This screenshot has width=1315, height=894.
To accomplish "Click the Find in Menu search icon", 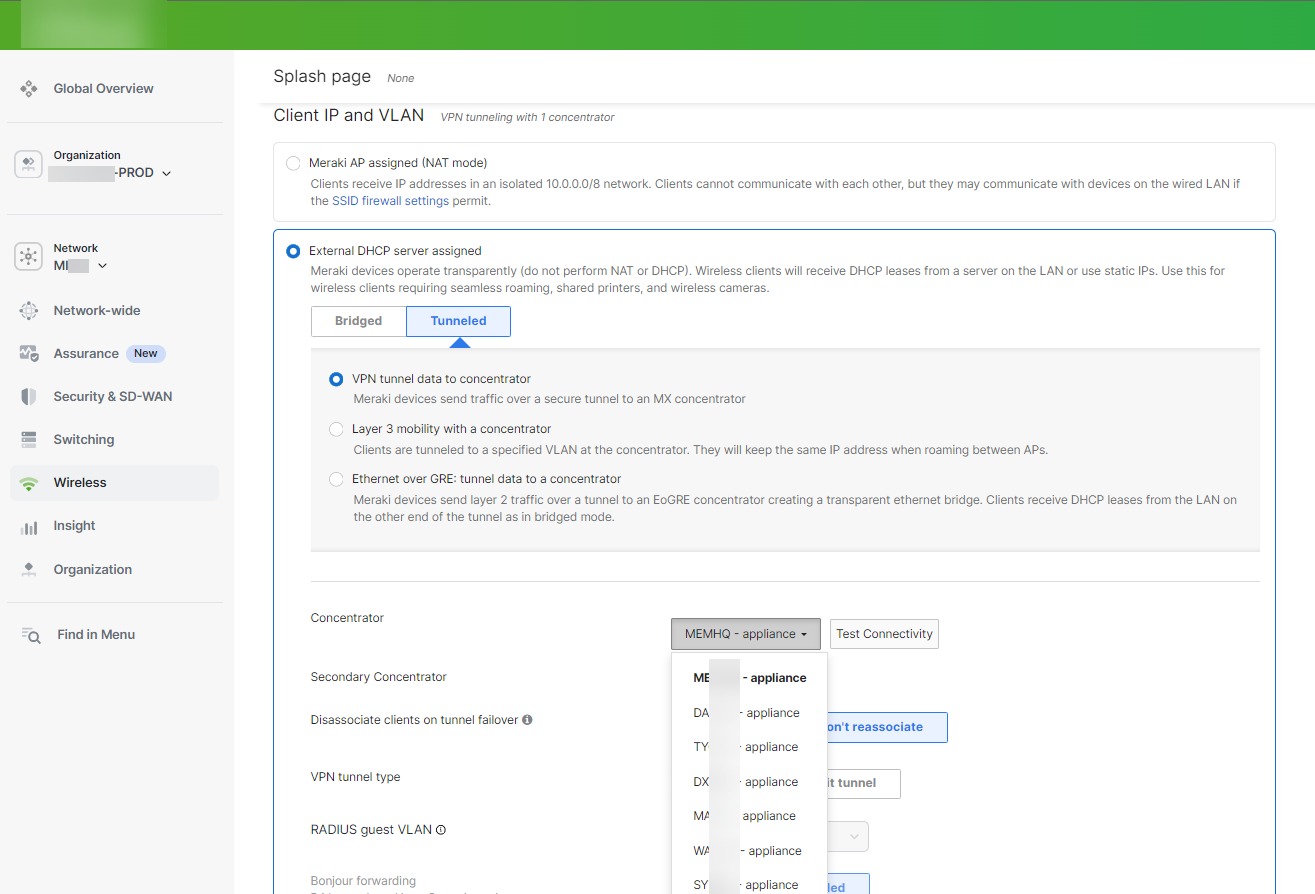I will [x=31, y=635].
